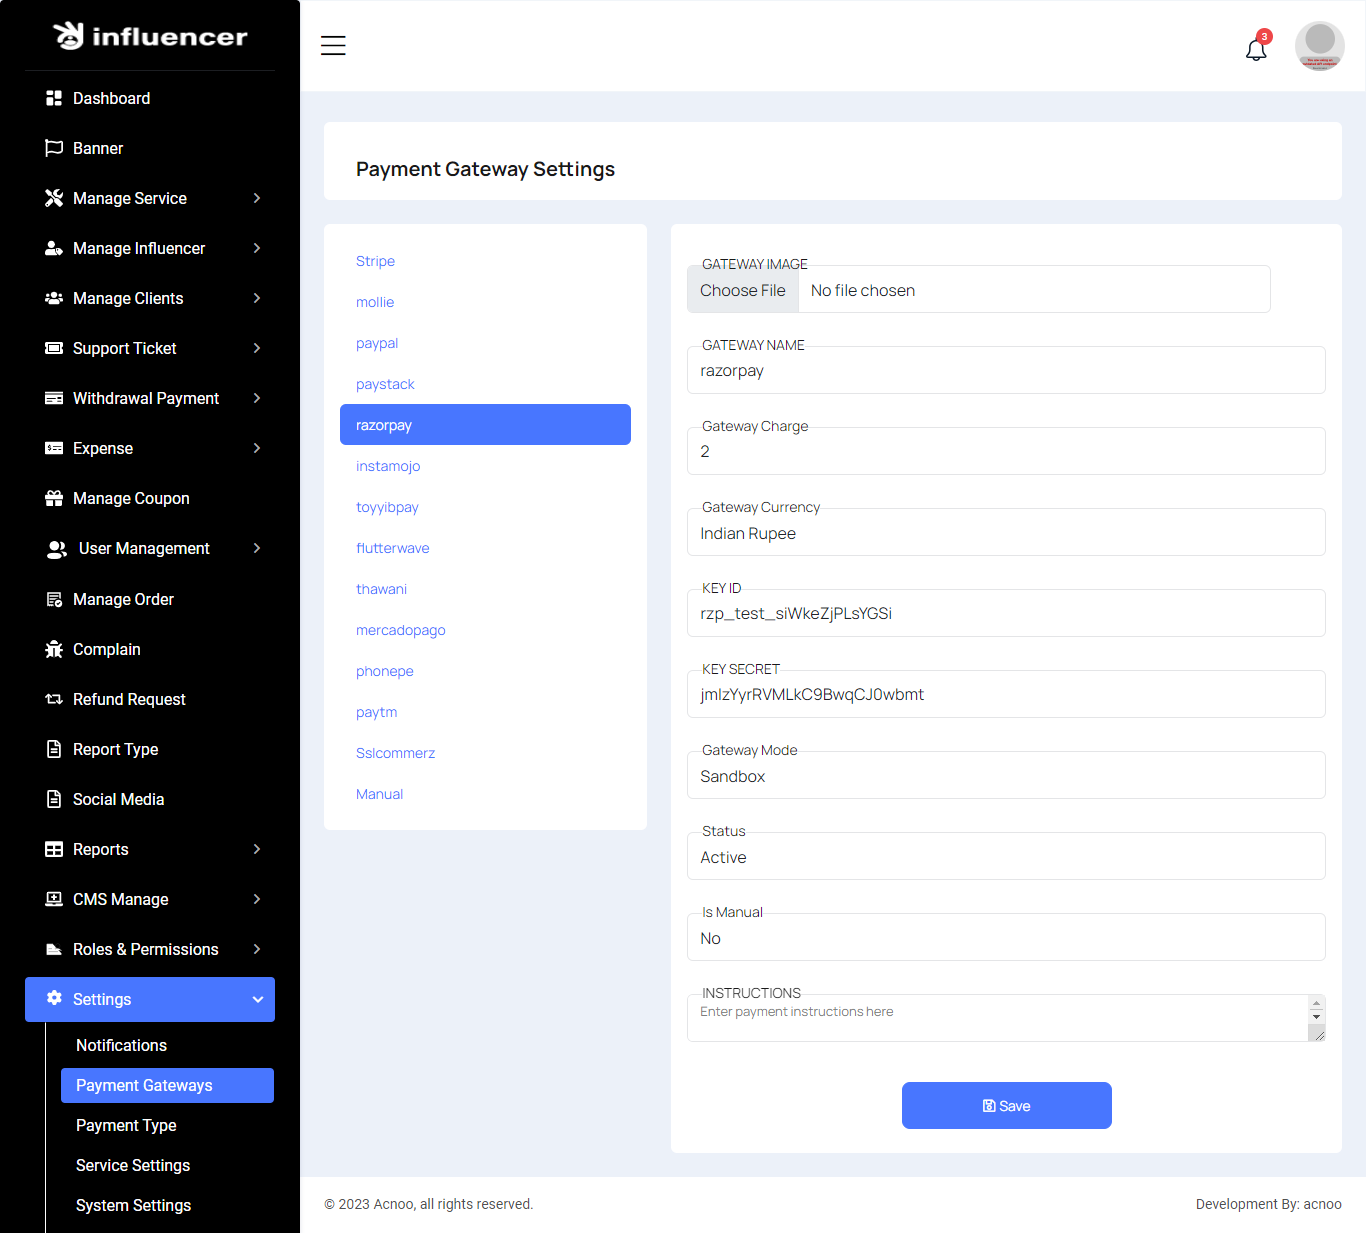Open the Is Manual dropdown

(x=1005, y=938)
